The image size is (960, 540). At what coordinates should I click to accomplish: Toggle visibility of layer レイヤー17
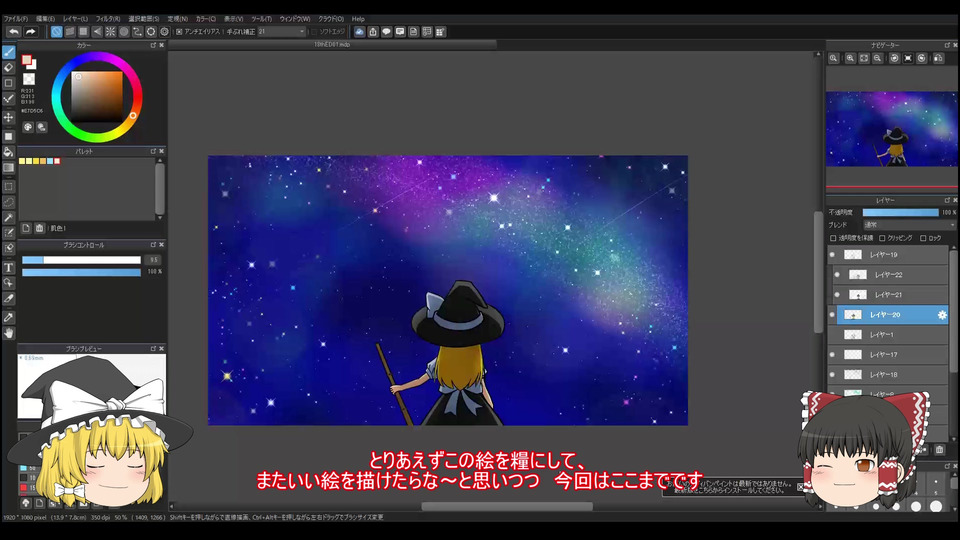point(832,354)
